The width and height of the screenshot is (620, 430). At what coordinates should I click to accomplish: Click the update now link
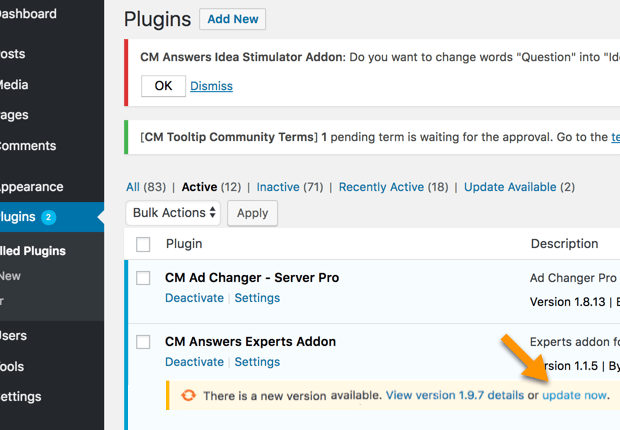[x=574, y=396]
